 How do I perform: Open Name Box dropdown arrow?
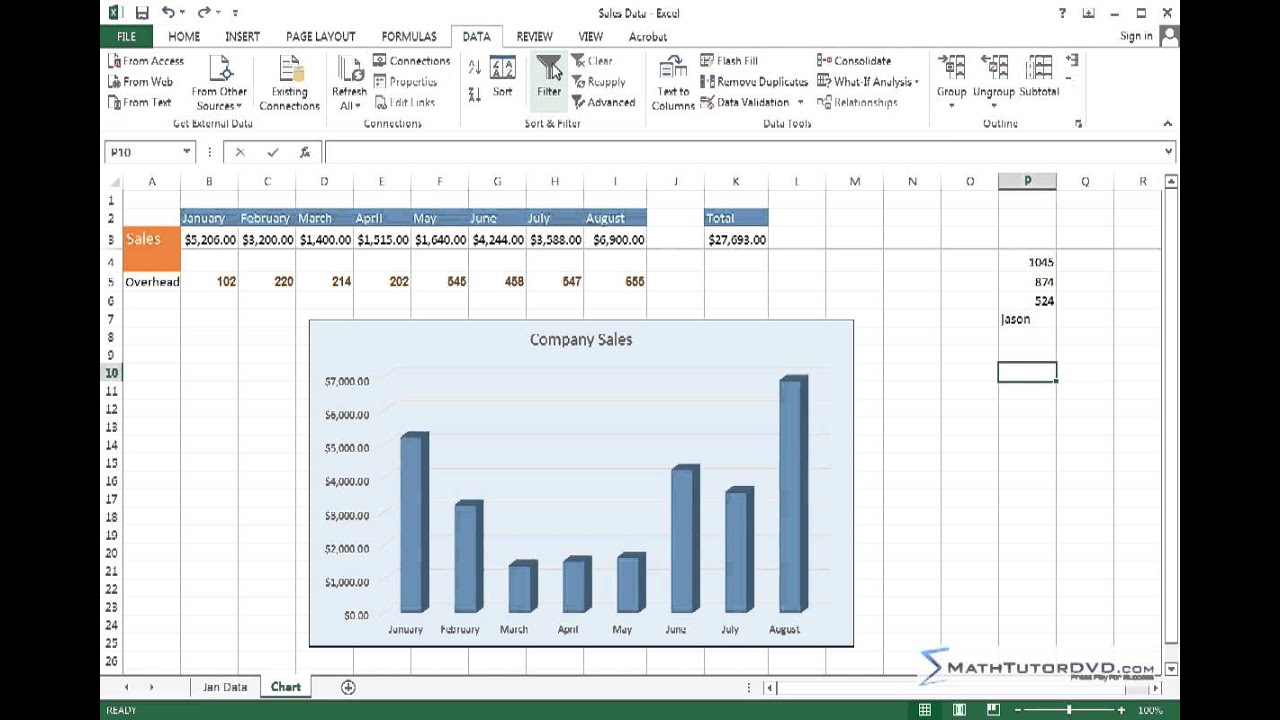pos(186,152)
